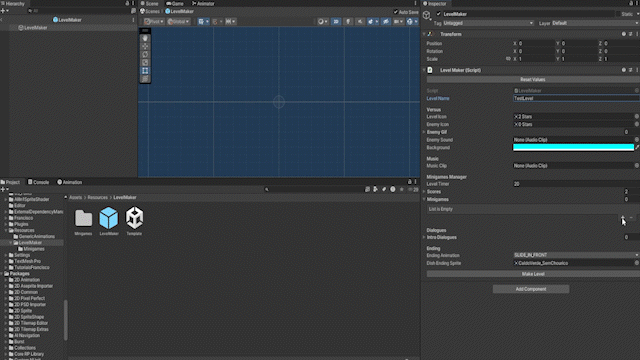Expand the Enemy Gif list
The width and height of the screenshot is (640, 360).
coord(424,132)
